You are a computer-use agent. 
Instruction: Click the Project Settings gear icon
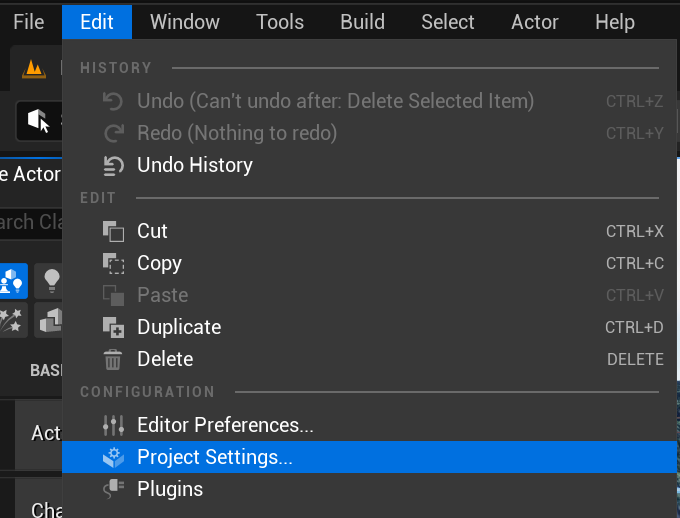[x=114, y=457]
